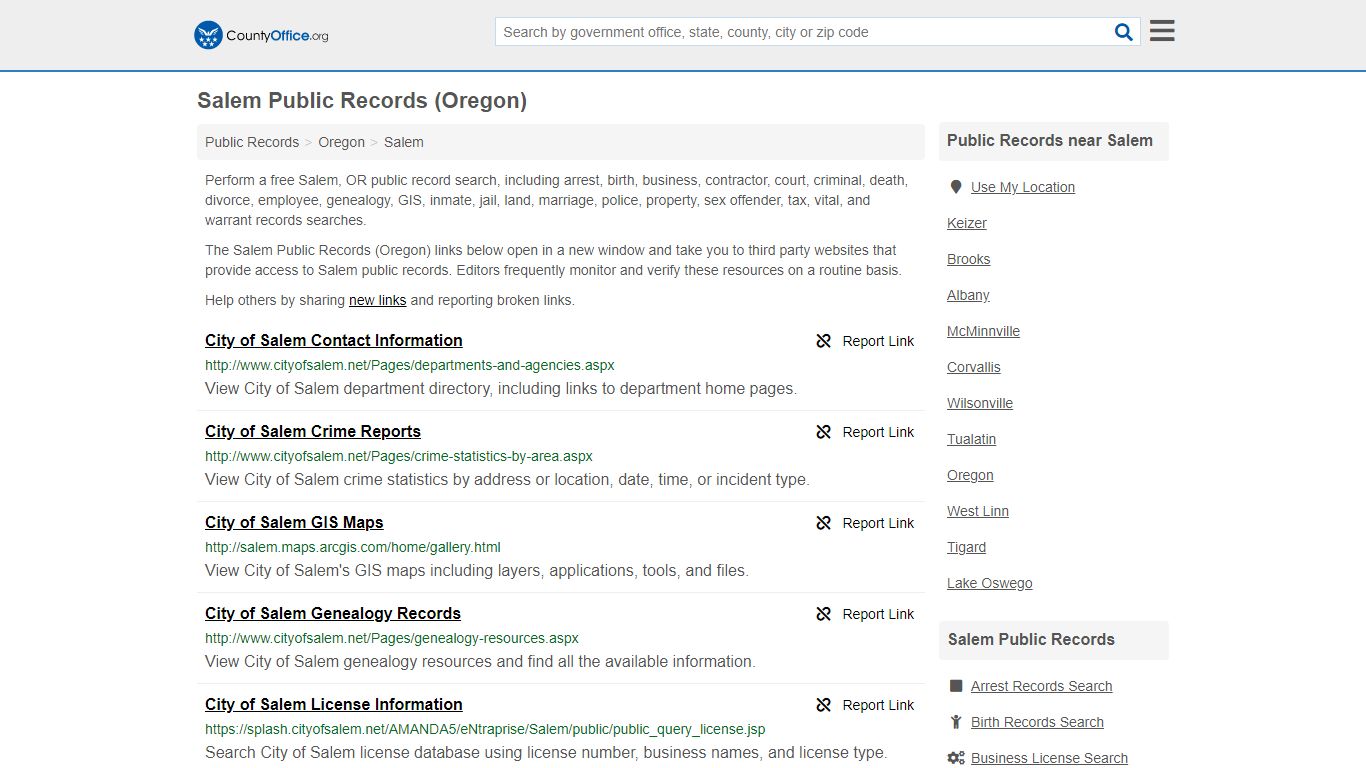This screenshot has width=1366, height=768.
Task: Open City of Salem Contact Information
Action: [334, 340]
